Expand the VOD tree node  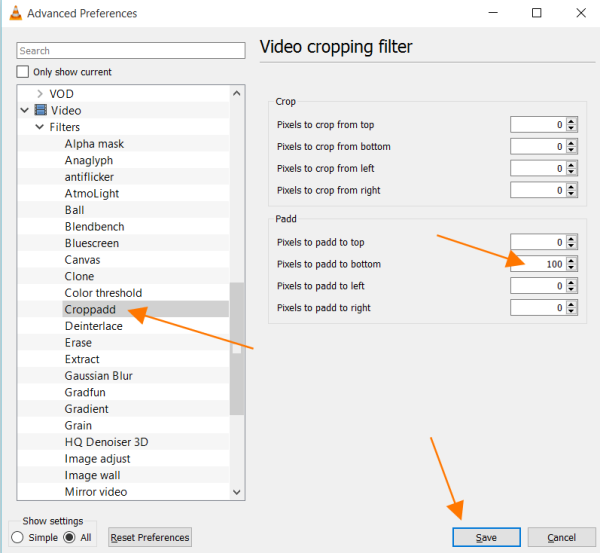click(40, 94)
